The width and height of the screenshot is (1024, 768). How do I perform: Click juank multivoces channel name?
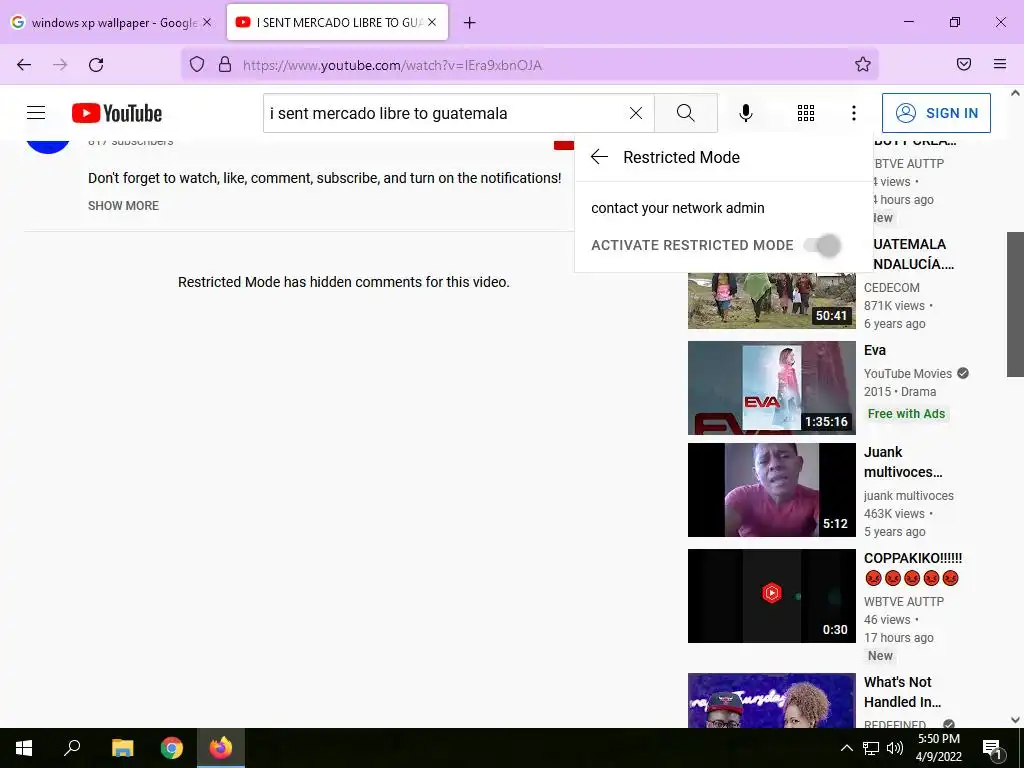coord(908,496)
